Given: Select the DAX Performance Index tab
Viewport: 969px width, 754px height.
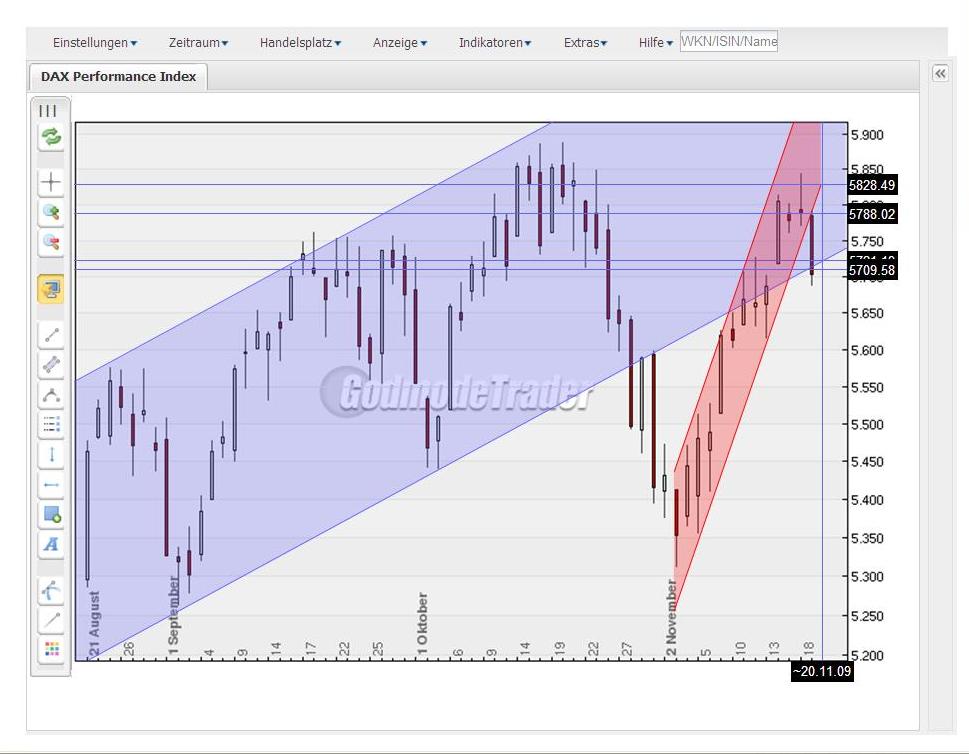Looking at the screenshot, I should point(117,76).
